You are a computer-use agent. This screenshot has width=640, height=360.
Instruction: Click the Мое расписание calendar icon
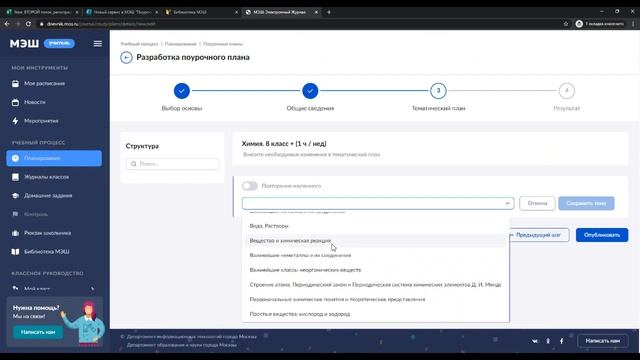15,83
